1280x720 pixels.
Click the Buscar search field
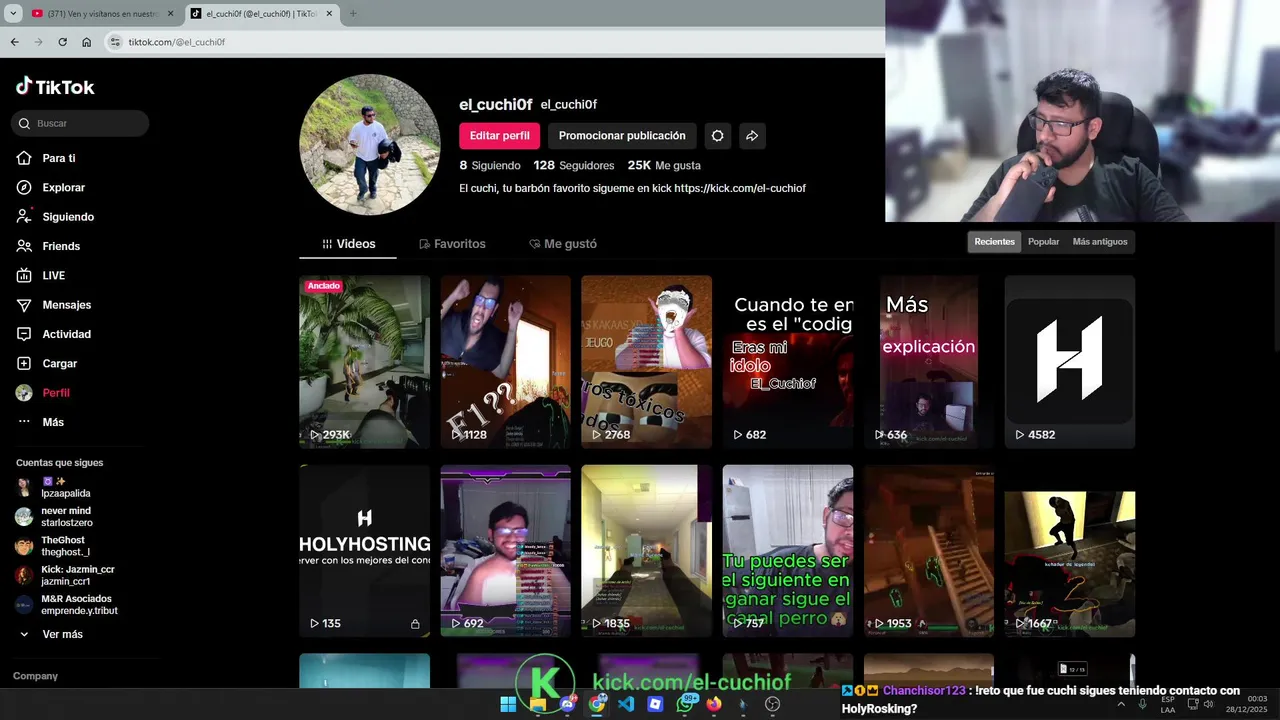(80, 123)
